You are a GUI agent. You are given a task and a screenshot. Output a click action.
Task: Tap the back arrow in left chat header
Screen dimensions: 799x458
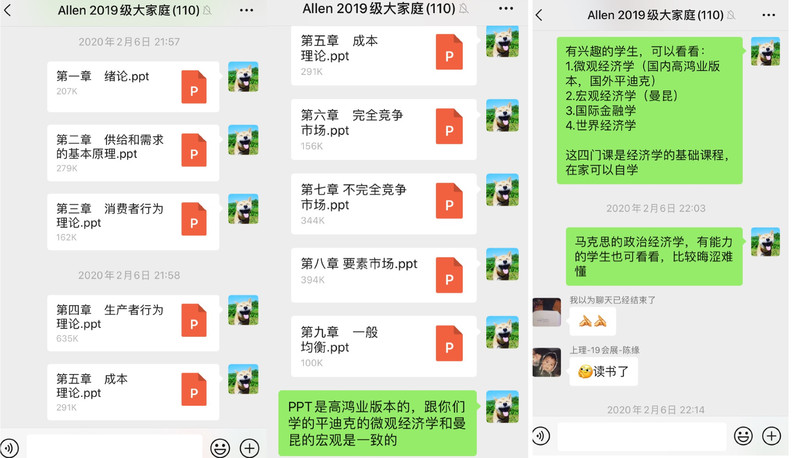(7, 10)
